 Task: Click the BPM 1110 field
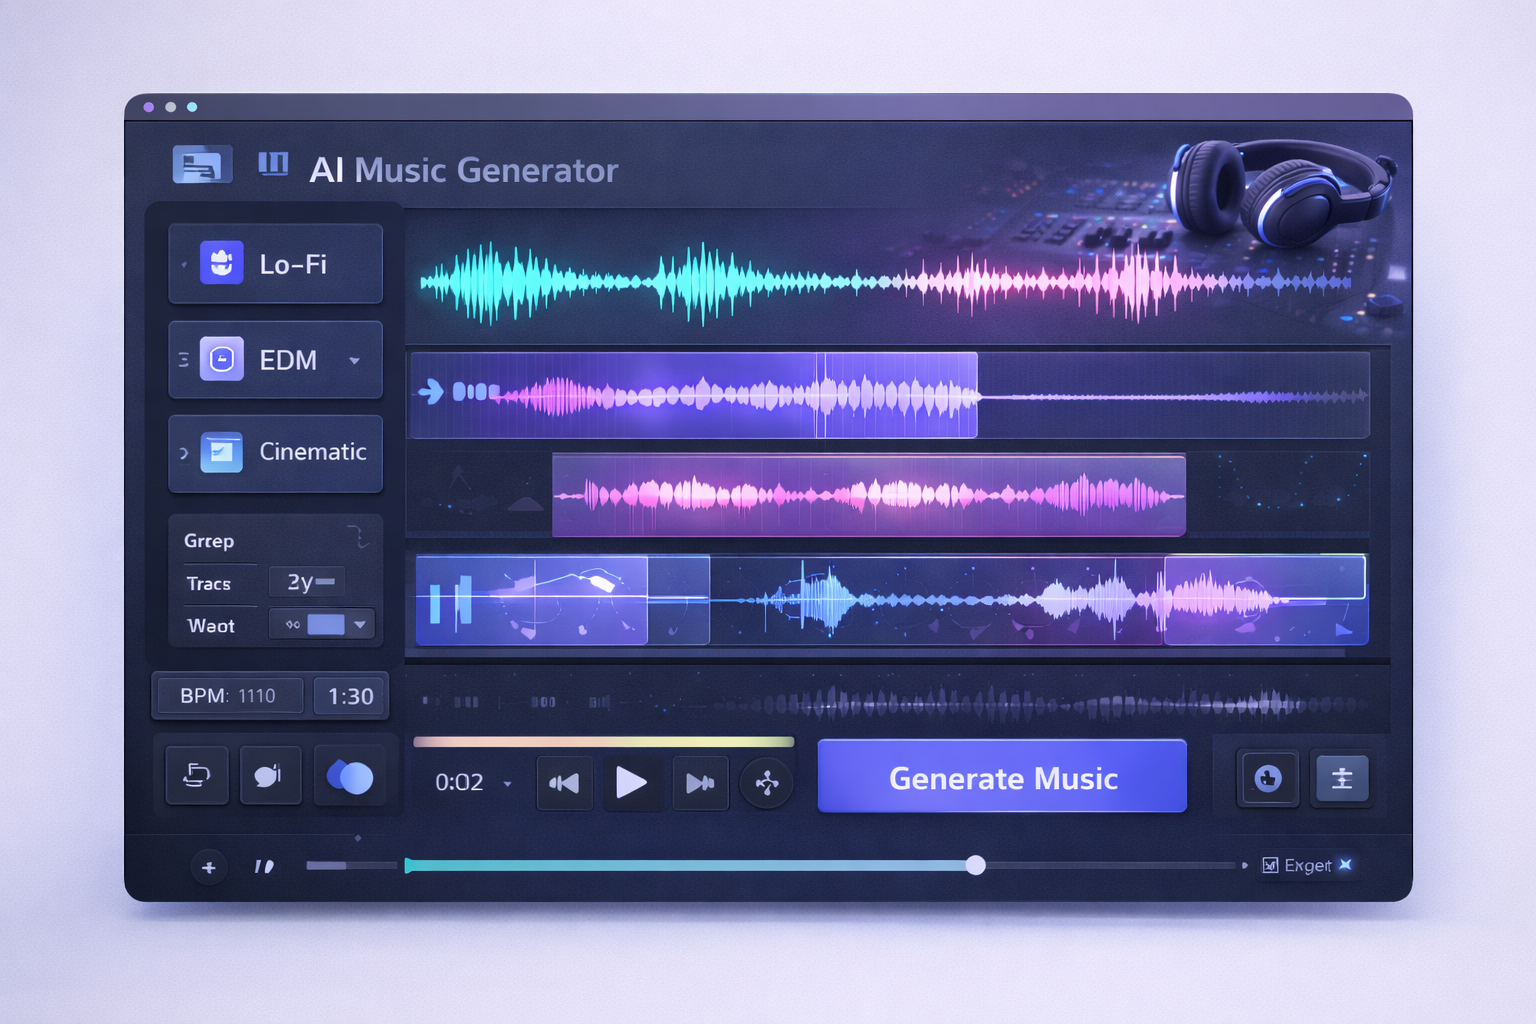tap(228, 696)
